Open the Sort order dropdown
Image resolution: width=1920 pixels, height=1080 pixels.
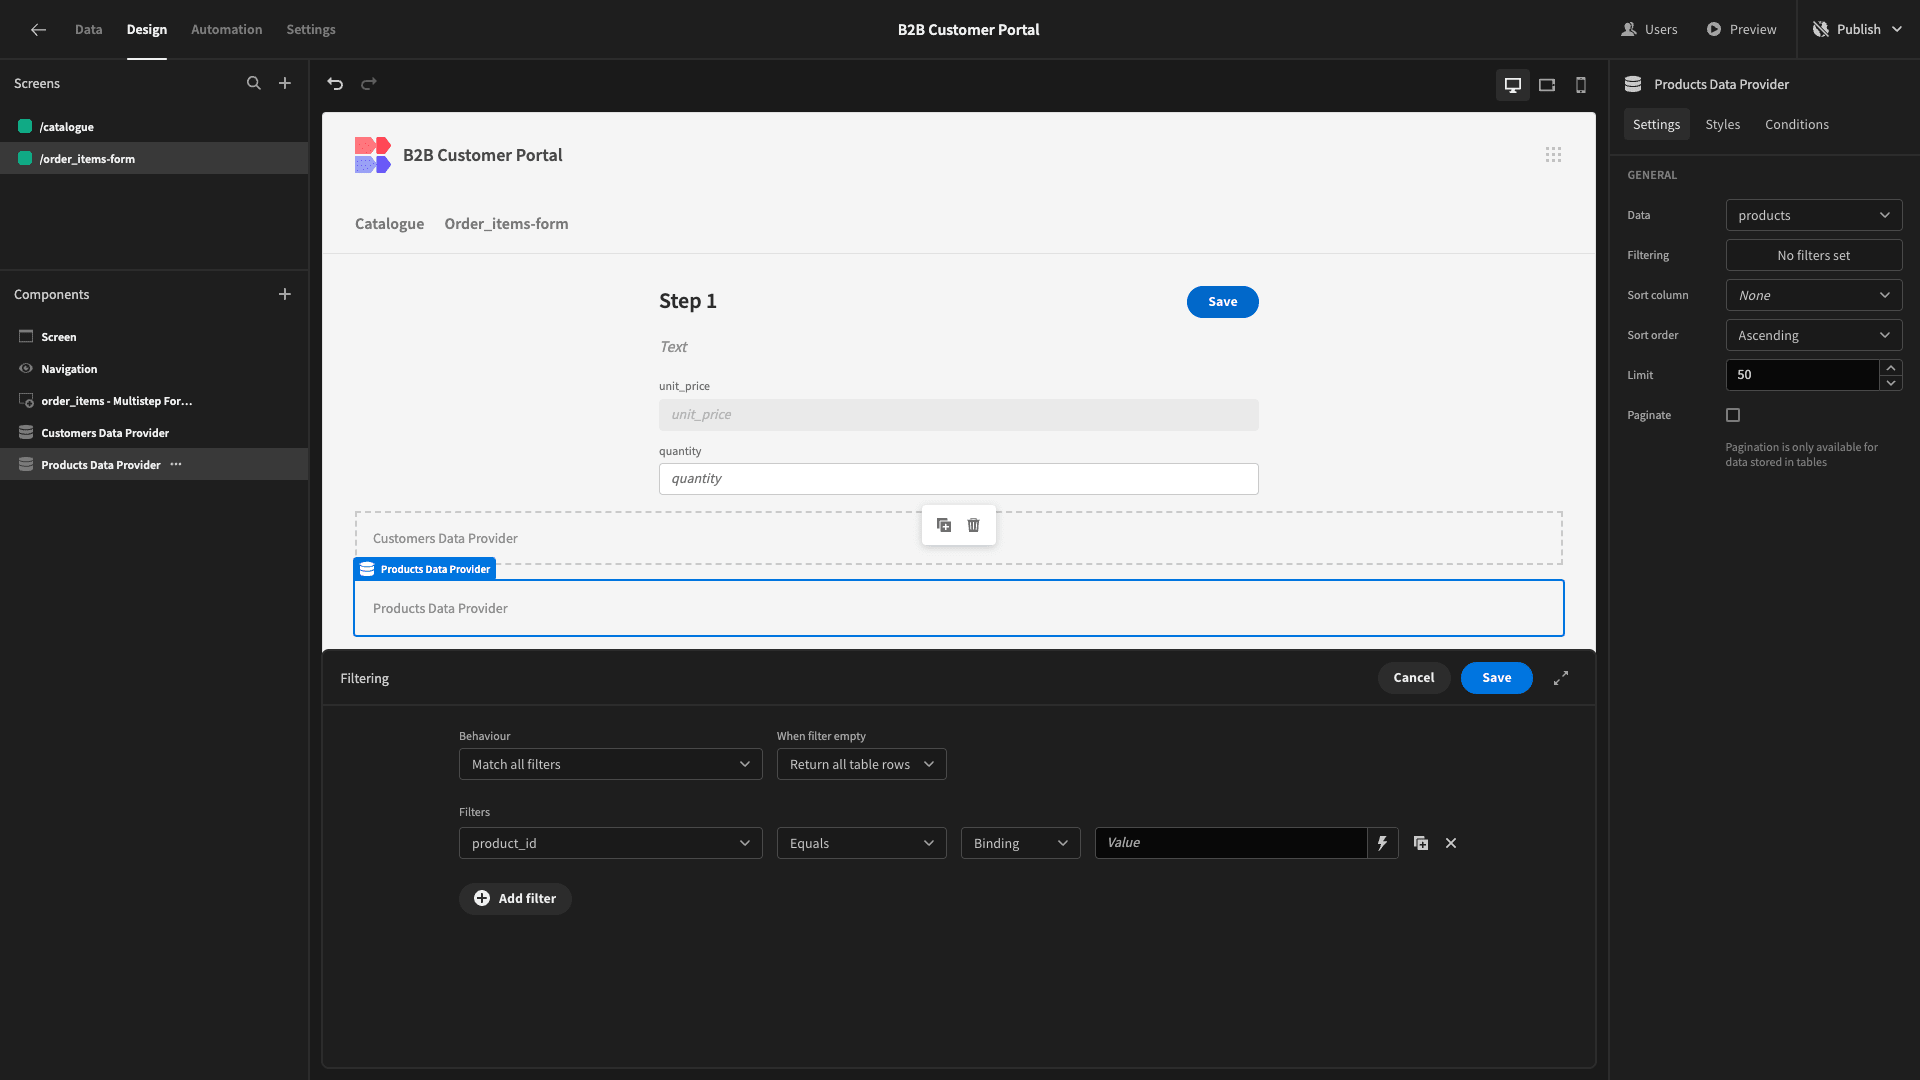[1814, 335]
